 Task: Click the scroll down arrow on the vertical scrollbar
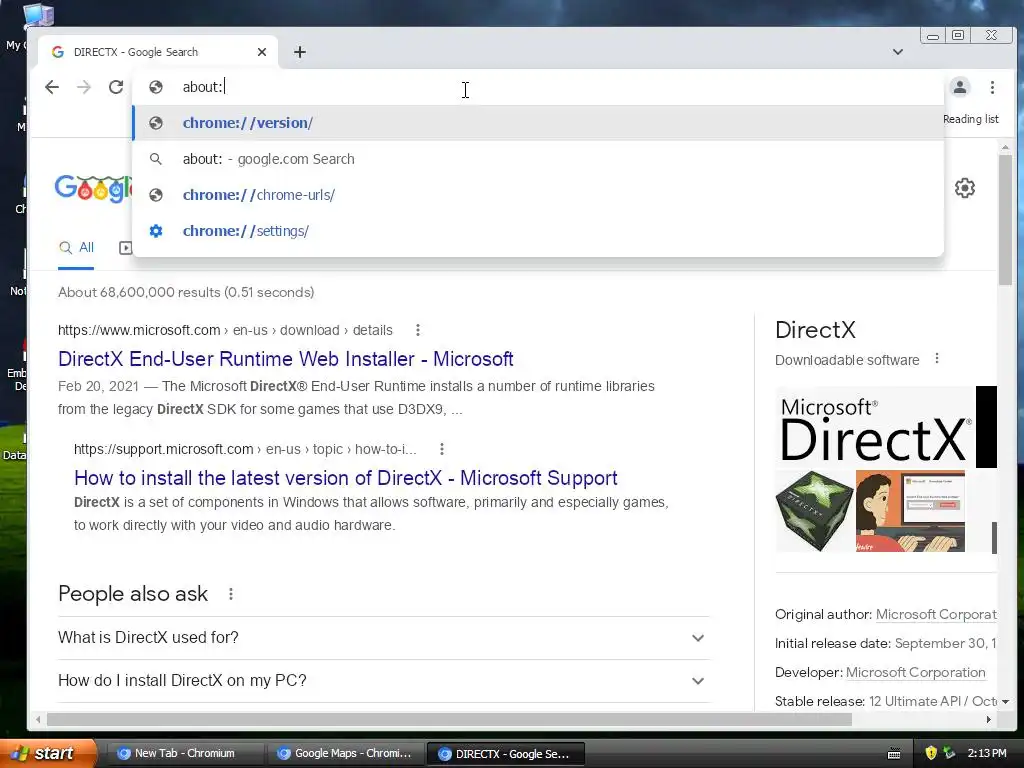[x=1005, y=701]
